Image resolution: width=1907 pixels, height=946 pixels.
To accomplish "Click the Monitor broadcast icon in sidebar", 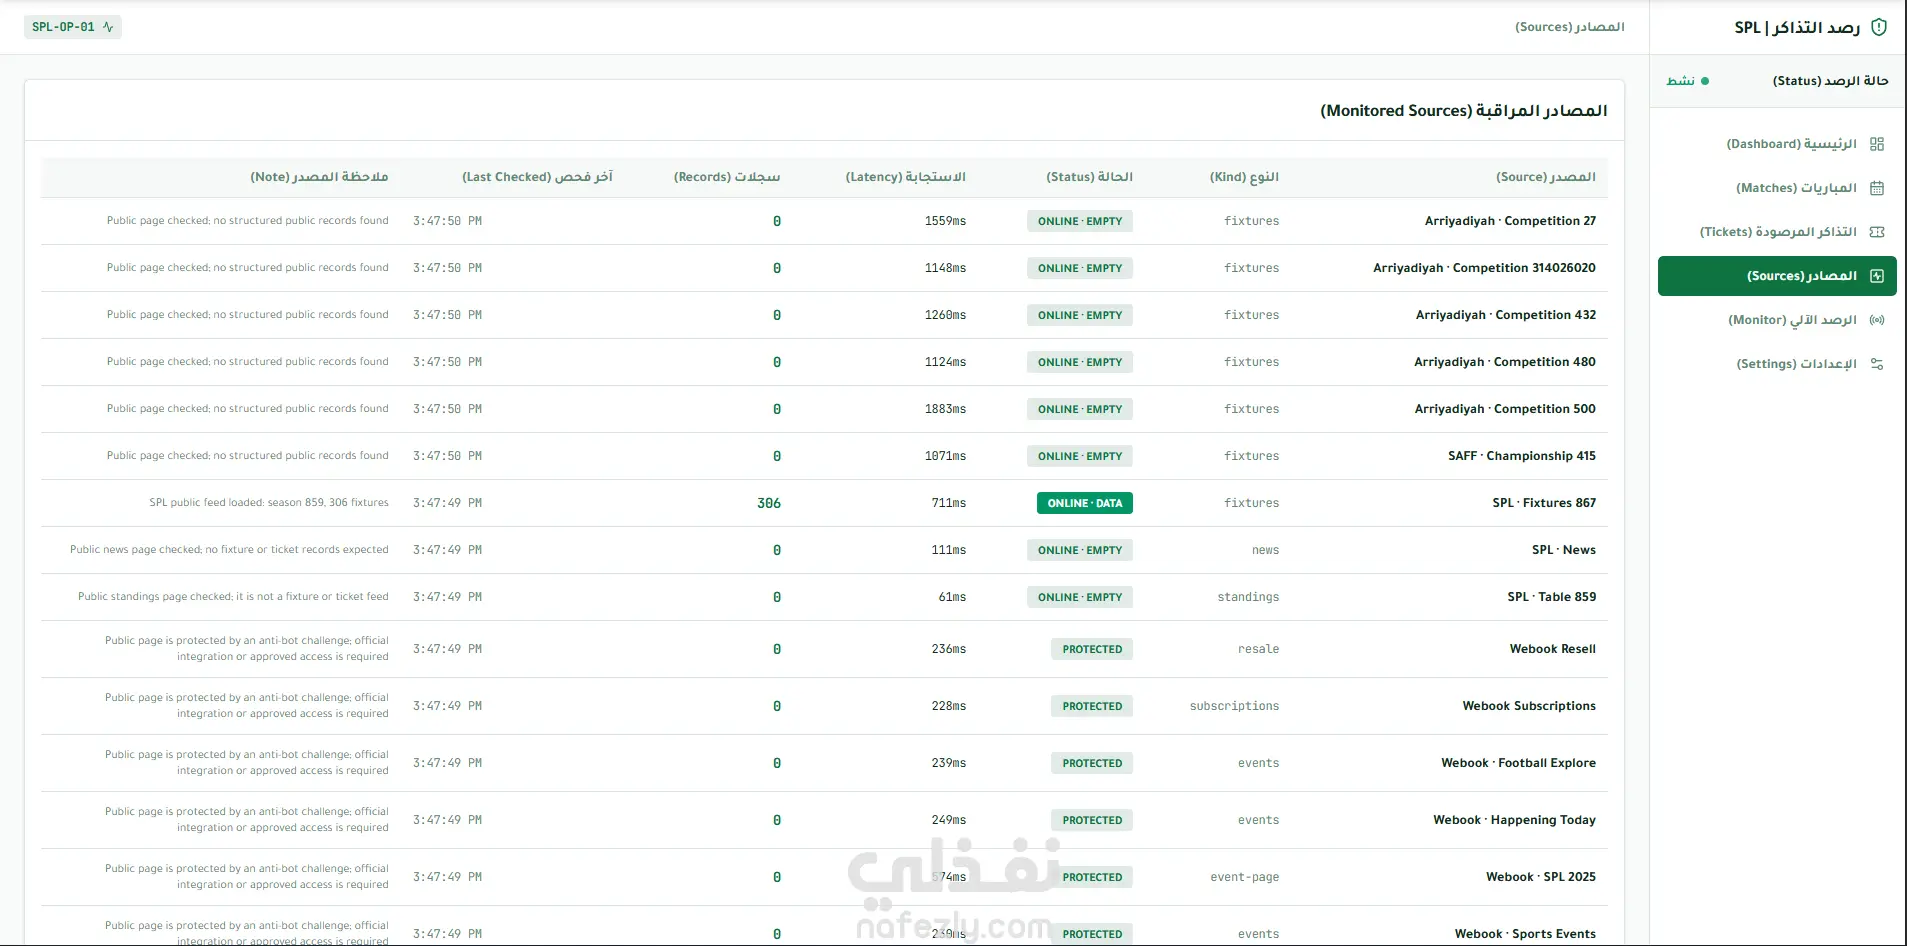I will point(1877,320).
